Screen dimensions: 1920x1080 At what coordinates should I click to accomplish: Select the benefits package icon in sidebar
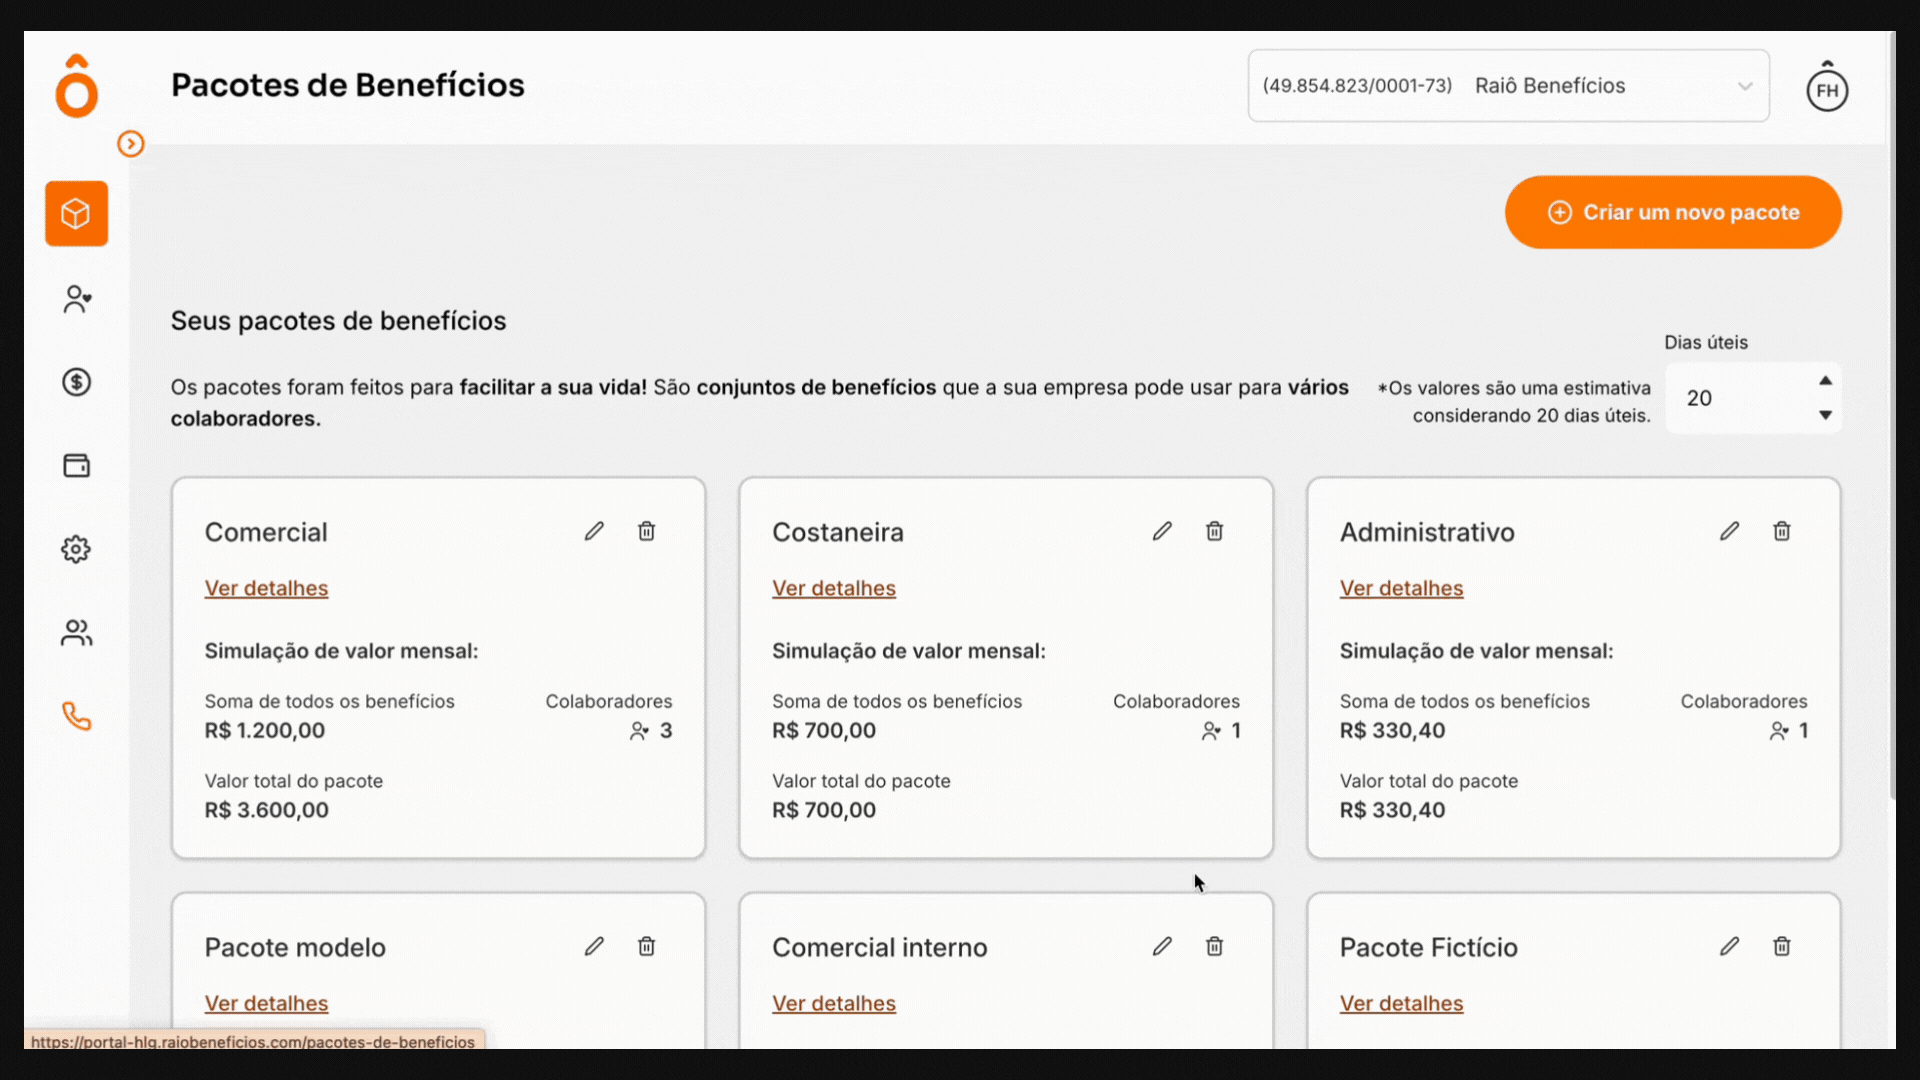click(75, 213)
